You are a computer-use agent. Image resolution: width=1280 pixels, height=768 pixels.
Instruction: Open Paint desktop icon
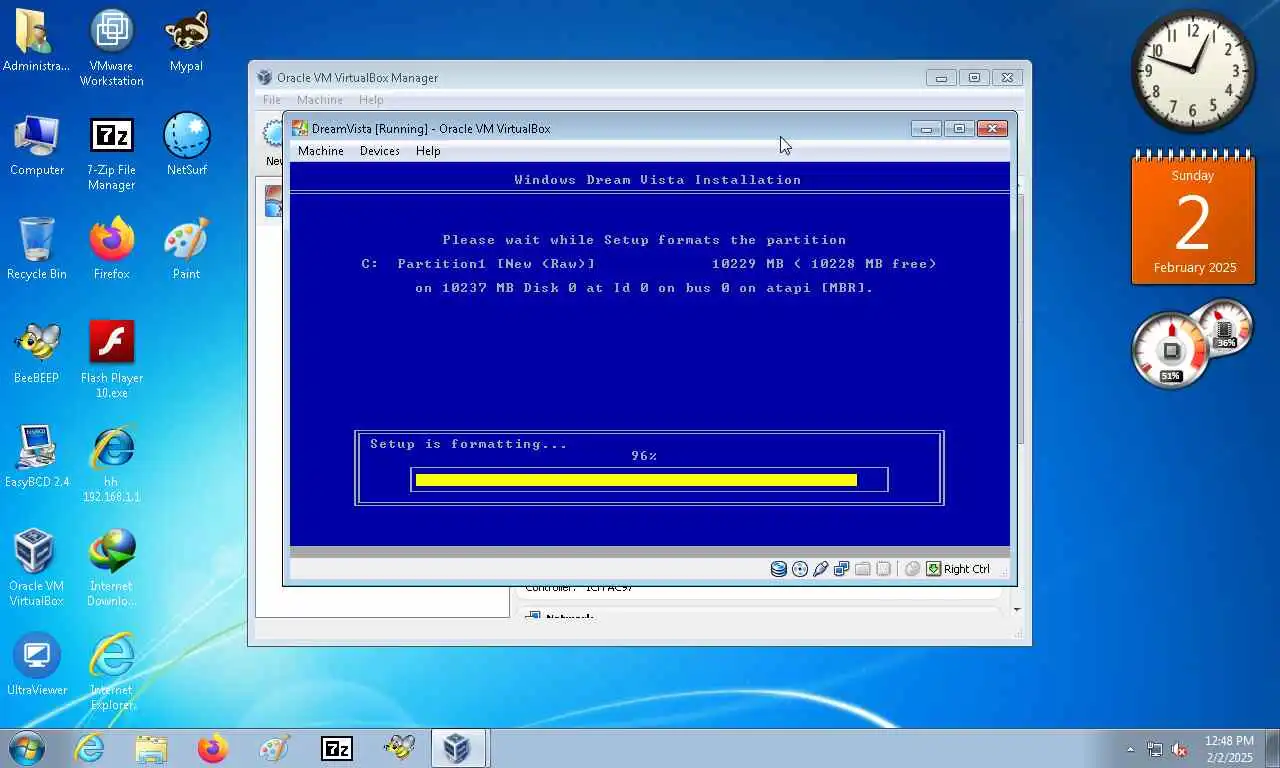[186, 249]
